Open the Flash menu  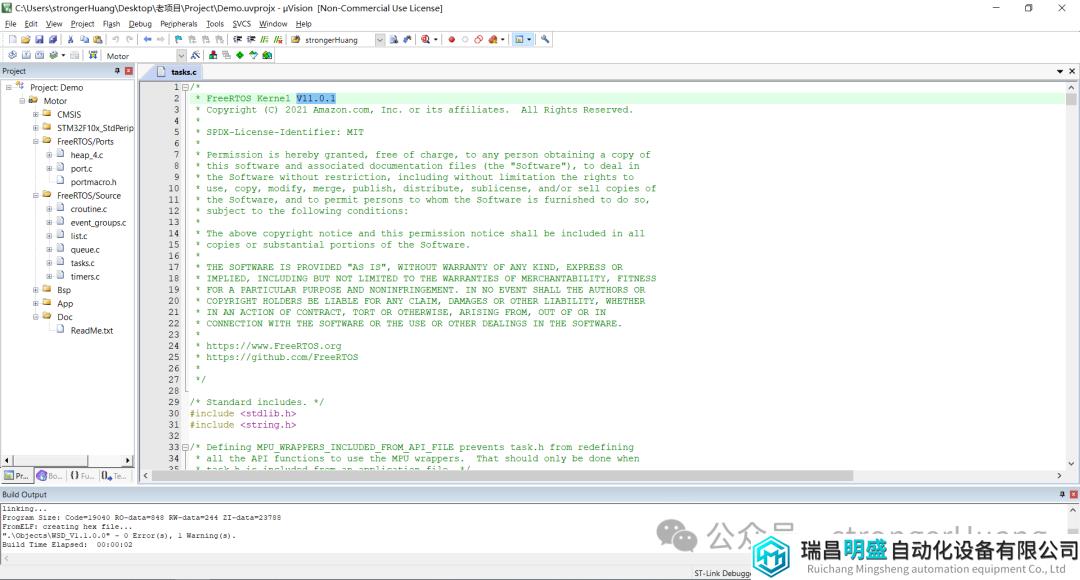tap(111, 24)
